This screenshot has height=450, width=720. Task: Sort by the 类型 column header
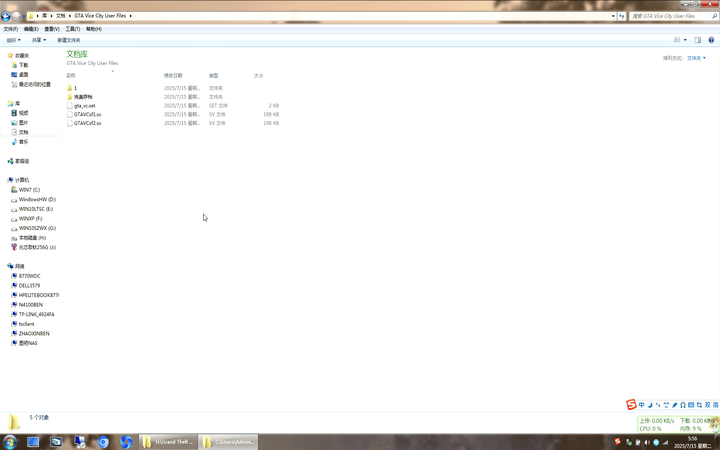click(x=214, y=75)
